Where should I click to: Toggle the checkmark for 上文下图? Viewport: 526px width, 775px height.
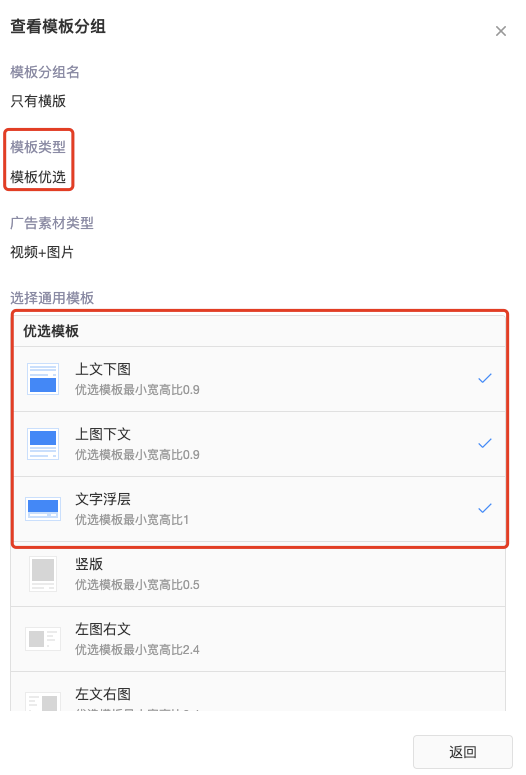(x=485, y=379)
